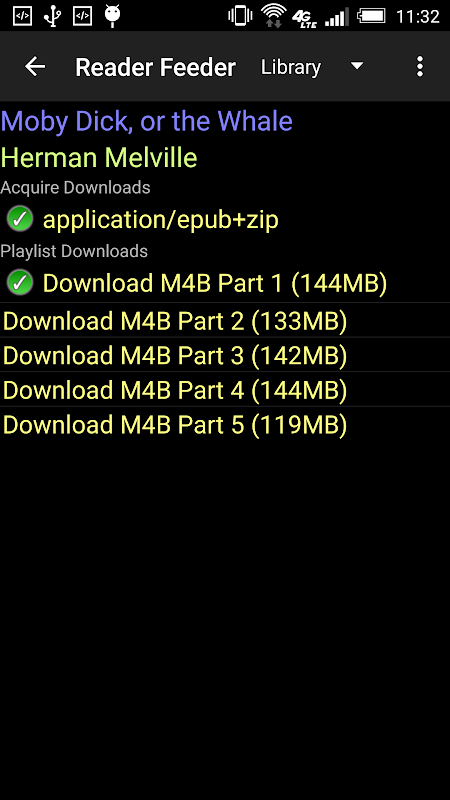Tap author name Herman Melville

click(99, 158)
